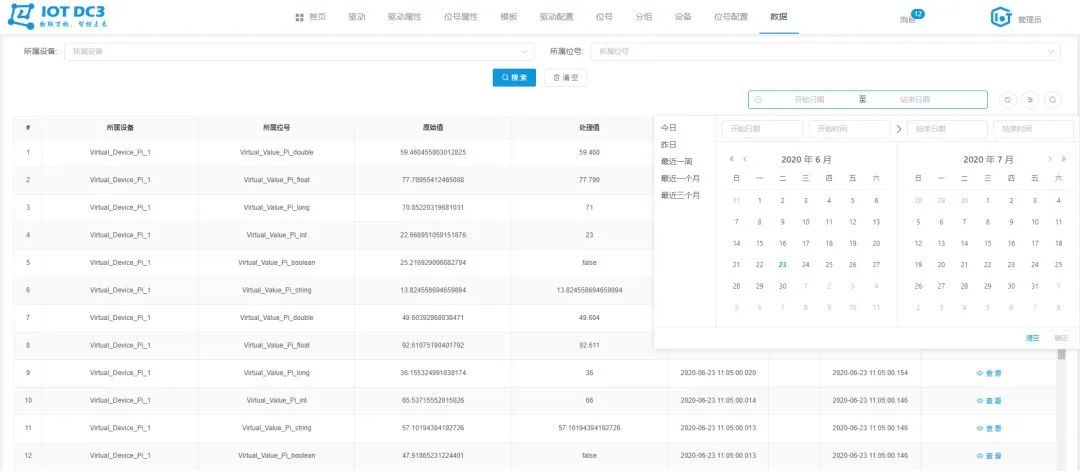This screenshot has width=1080, height=471.
Task: Click the circular sort icon button
Action: [1030, 100]
